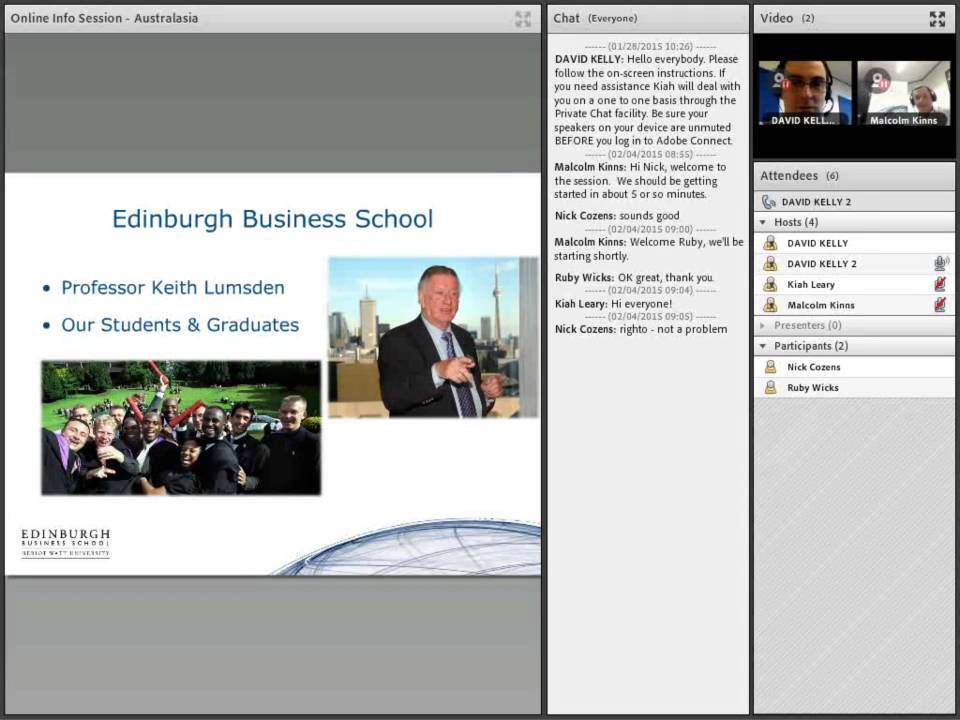Click Nick Cozens 'sounds good' chat message
Screen dimensions: 960x720
pyautogui.click(x=617, y=216)
